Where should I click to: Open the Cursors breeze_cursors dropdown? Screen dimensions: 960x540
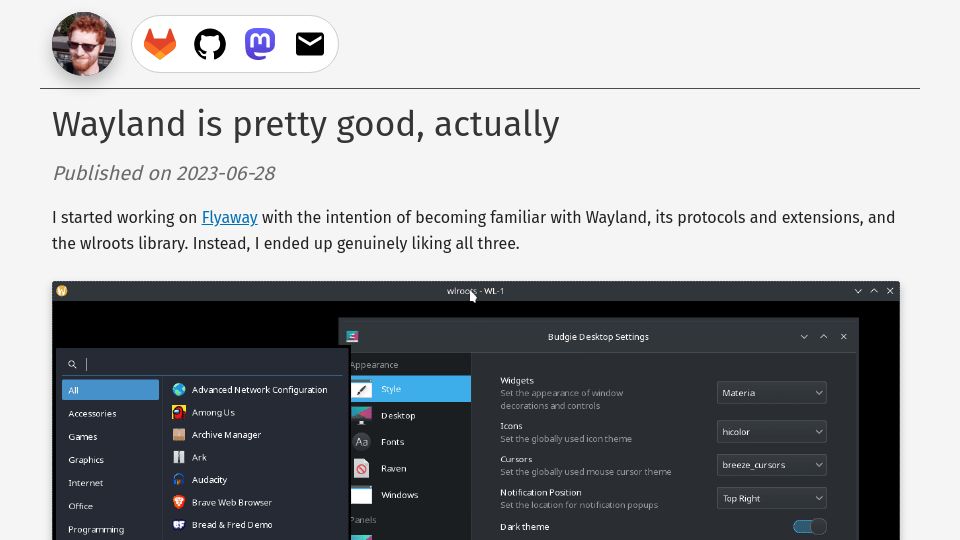click(771, 465)
